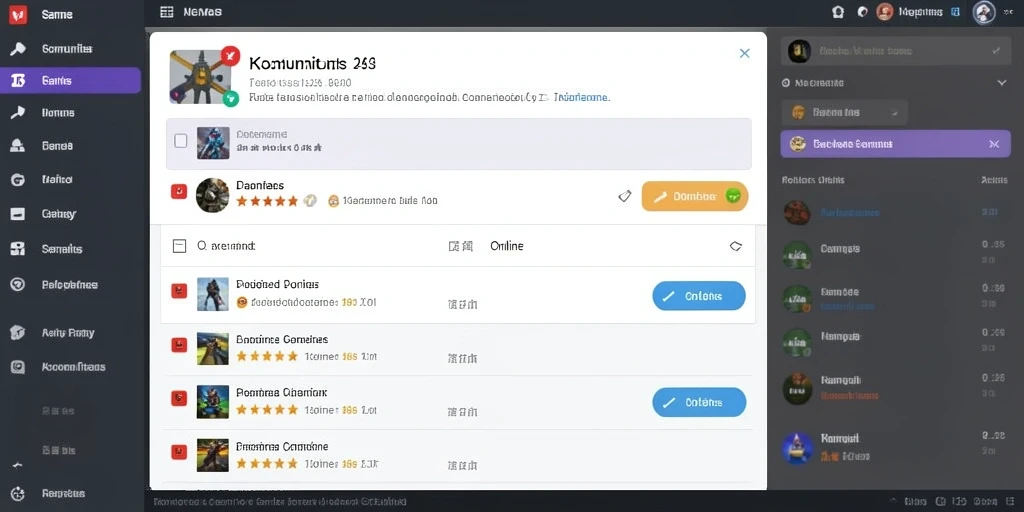Expand the Moonente section chevron in right panel
The width and height of the screenshot is (1024, 512).
pos(1002,83)
